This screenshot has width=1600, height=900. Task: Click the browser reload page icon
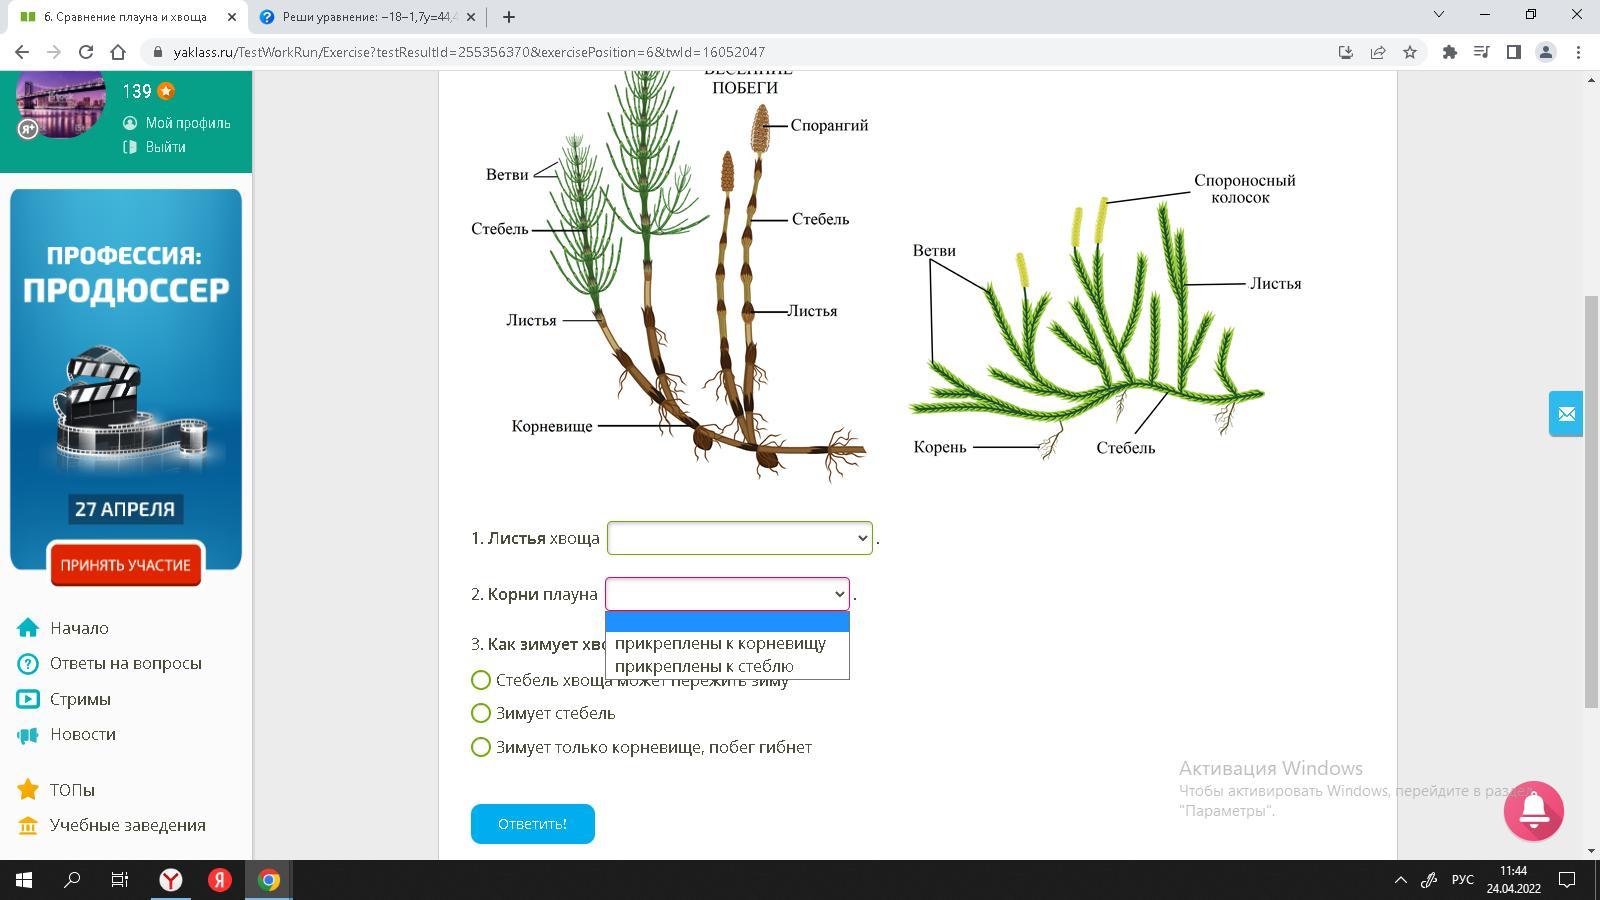(86, 52)
